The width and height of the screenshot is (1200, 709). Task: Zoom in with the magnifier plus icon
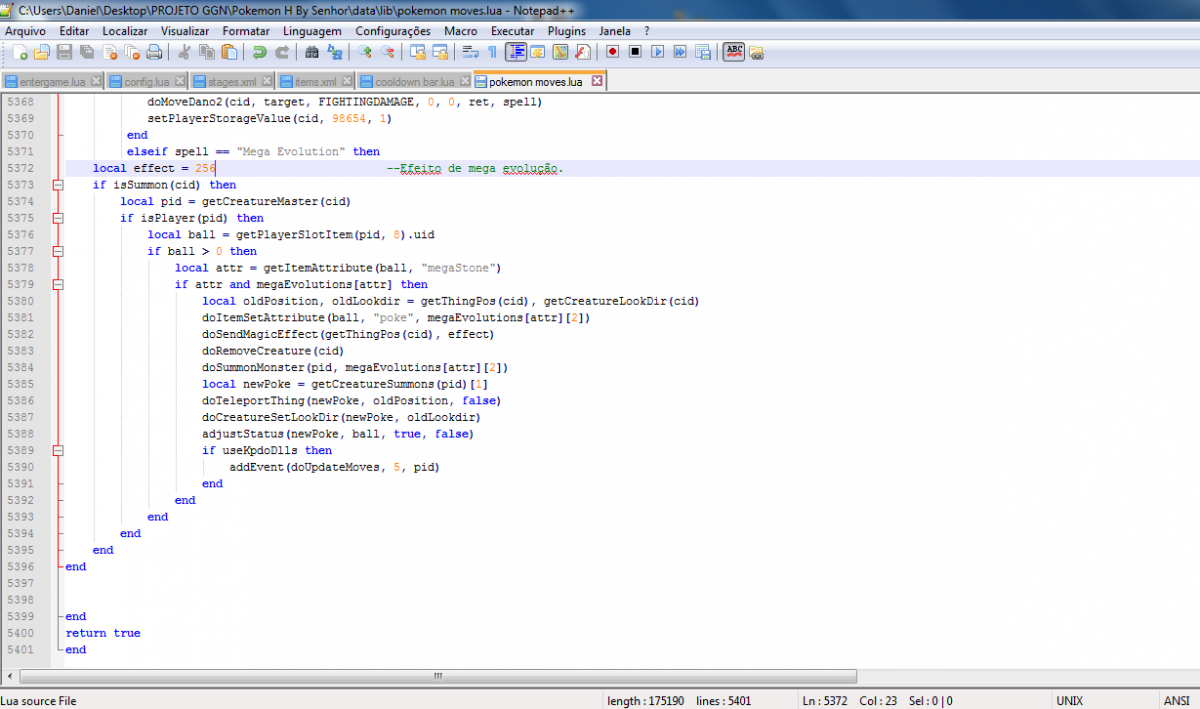[x=364, y=51]
